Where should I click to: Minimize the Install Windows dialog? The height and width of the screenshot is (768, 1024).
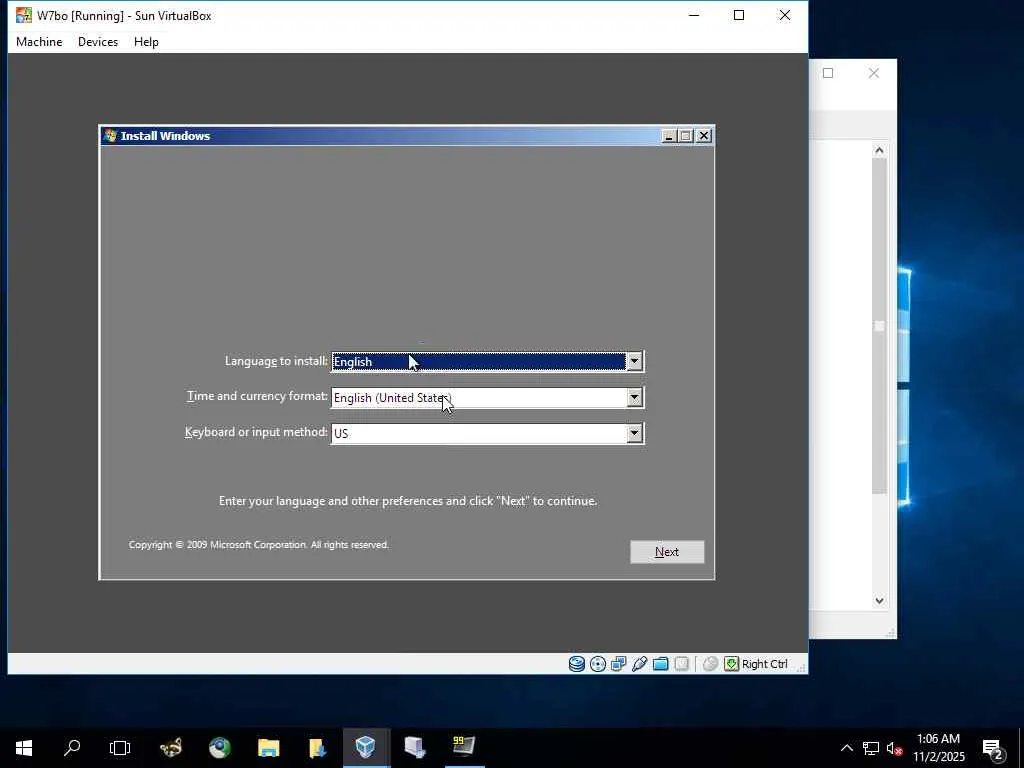click(668, 136)
